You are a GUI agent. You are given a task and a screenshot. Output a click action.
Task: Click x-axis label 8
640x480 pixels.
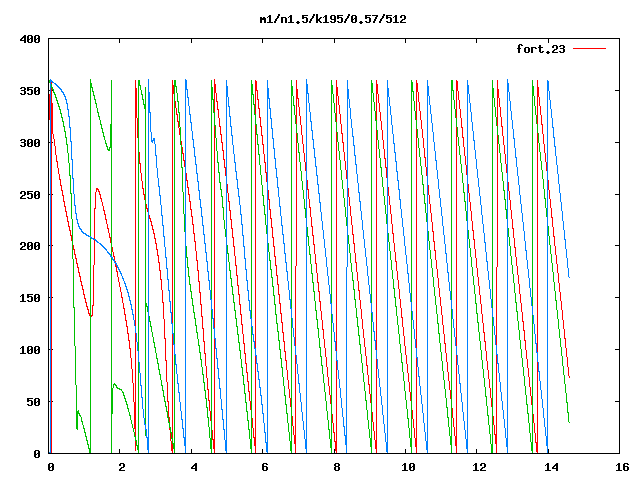(x=336, y=467)
